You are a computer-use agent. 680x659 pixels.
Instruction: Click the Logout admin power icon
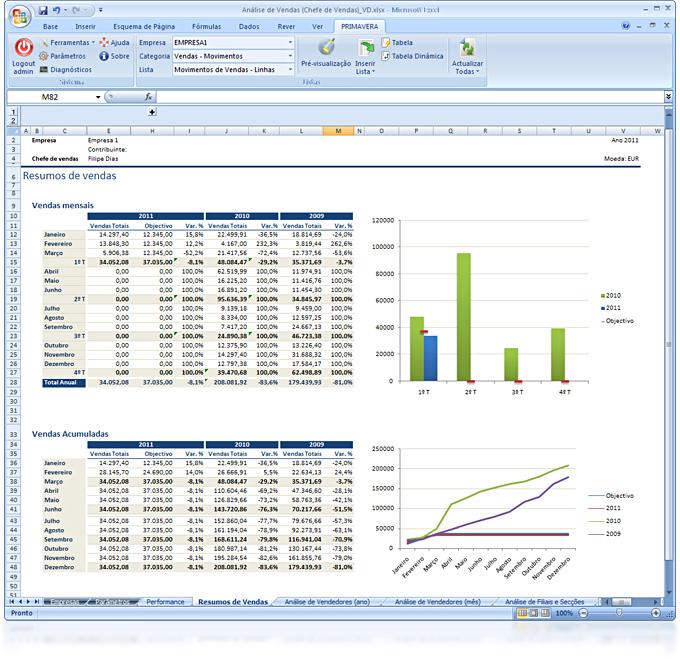pyautogui.click(x=24, y=47)
